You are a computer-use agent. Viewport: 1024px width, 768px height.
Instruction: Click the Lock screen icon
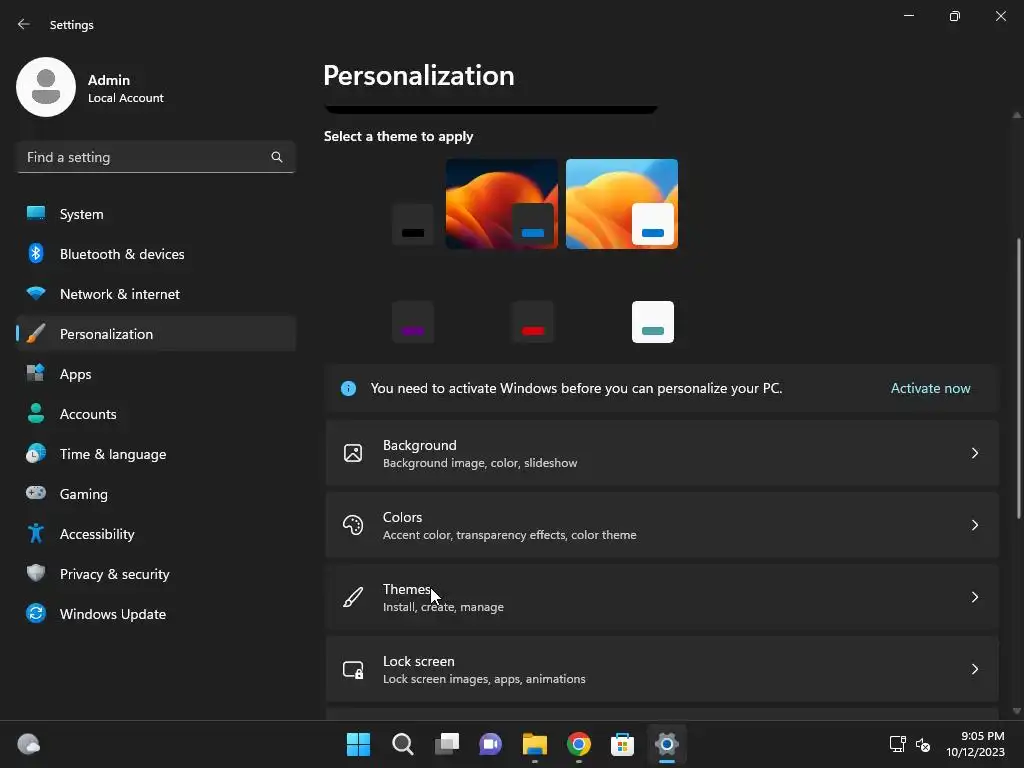tap(353, 669)
